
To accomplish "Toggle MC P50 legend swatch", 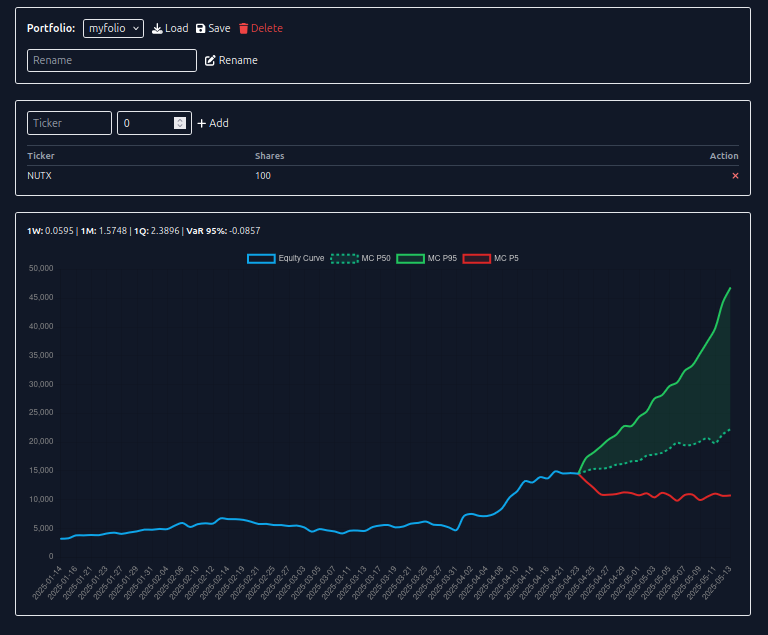I will [344, 259].
